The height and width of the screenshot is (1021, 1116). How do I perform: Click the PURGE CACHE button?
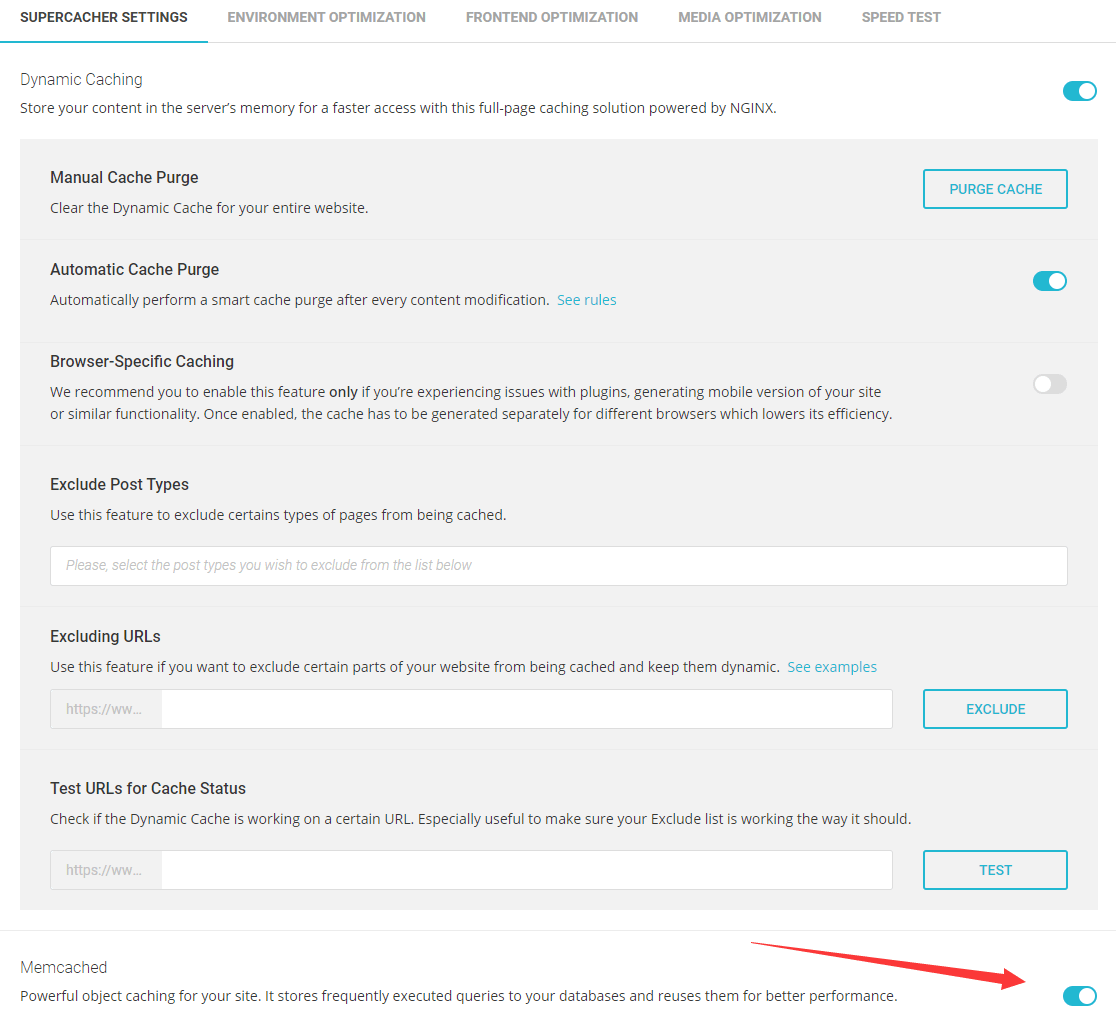994,189
